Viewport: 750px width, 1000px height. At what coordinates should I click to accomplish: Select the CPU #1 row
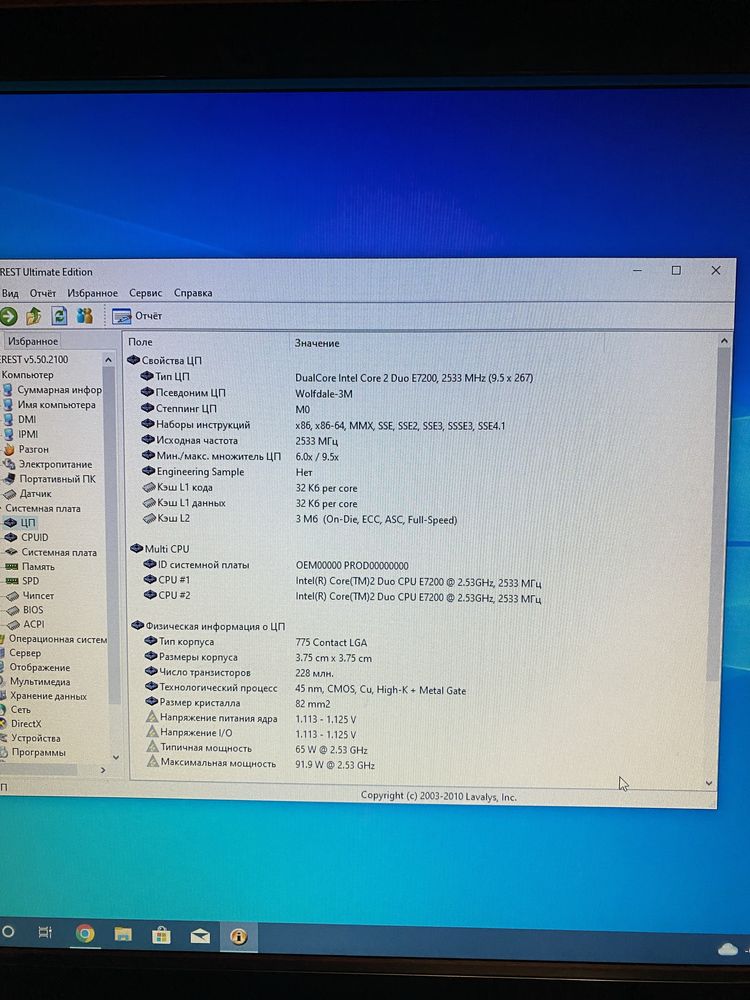pyautogui.click(x=342, y=581)
